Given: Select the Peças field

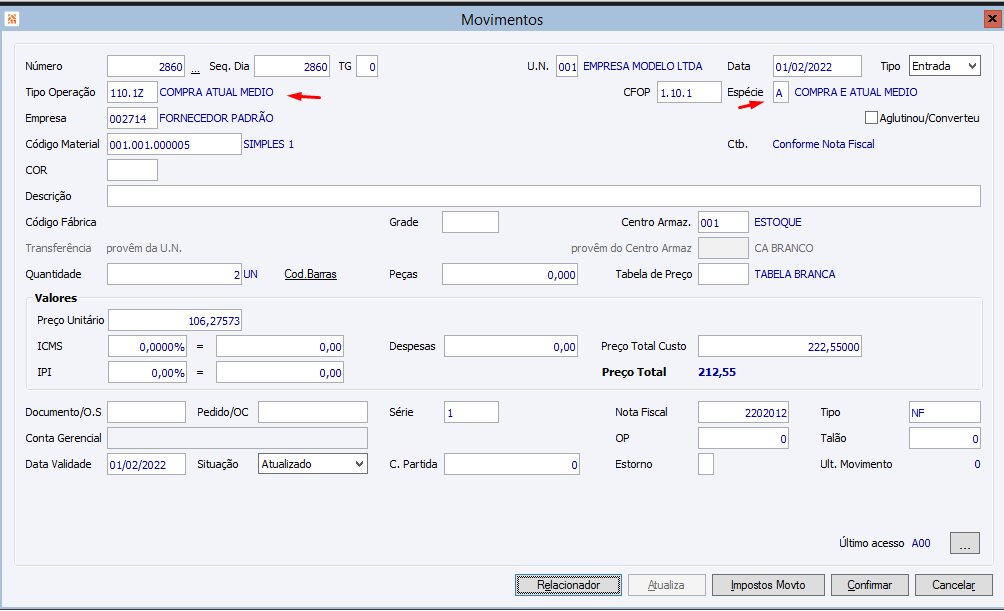Looking at the screenshot, I should [510, 274].
